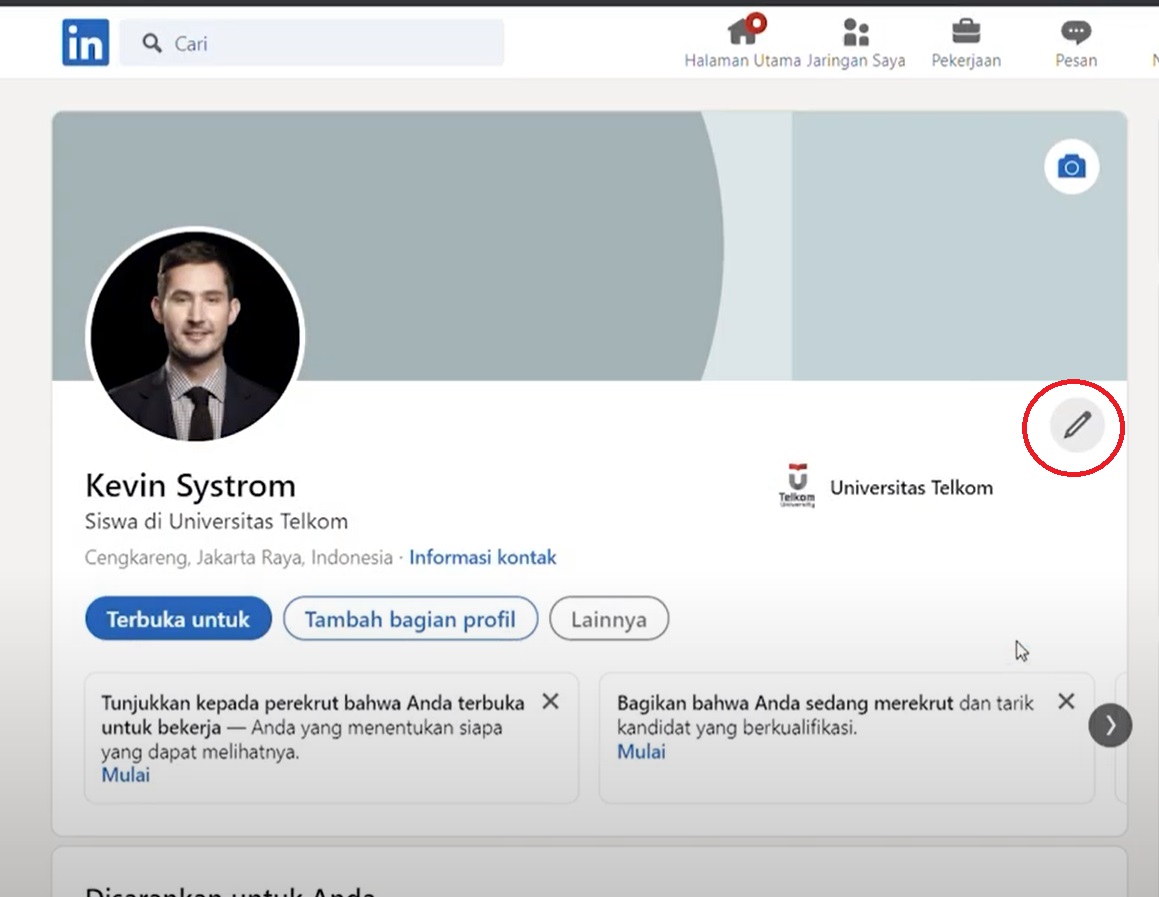Show next suggestion card with arrow
This screenshot has width=1159, height=897.
tap(1109, 725)
